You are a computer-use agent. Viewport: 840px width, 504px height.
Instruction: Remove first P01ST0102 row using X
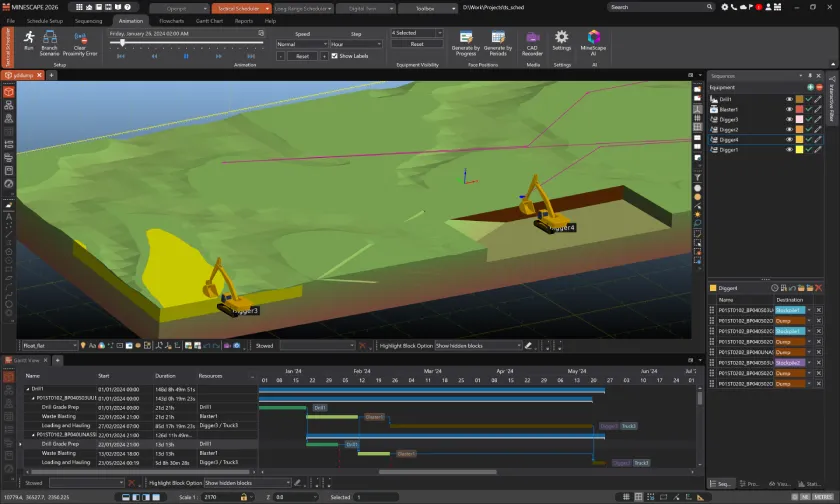click(x=819, y=310)
